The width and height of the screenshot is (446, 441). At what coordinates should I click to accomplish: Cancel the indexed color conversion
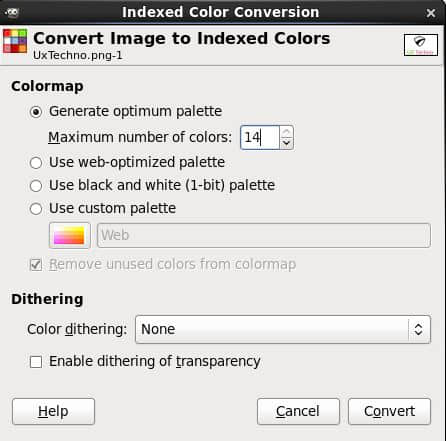coord(298,411)
